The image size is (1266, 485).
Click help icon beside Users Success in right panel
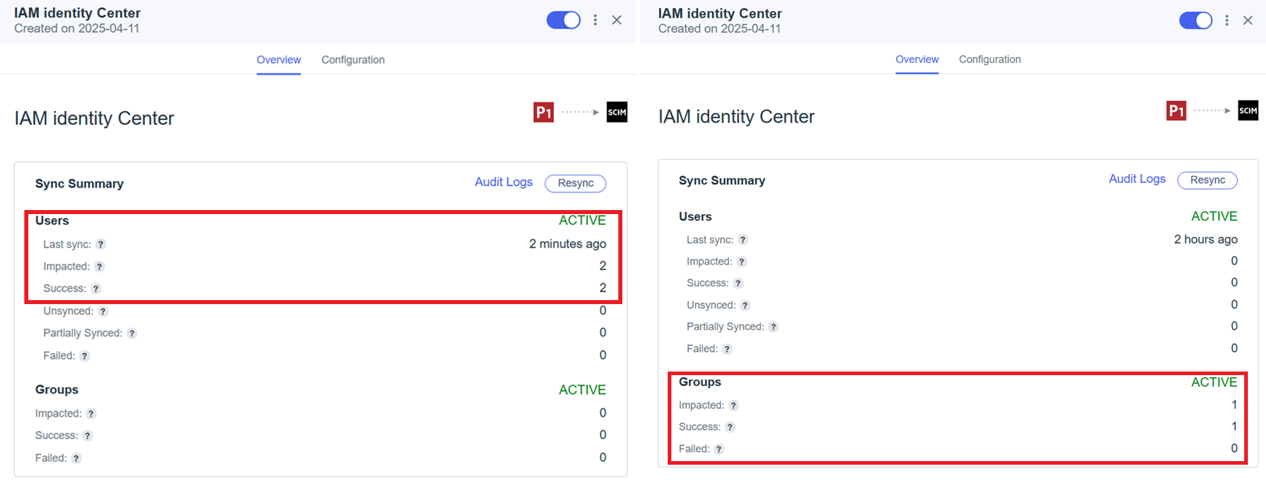click(x=739, y=284)
